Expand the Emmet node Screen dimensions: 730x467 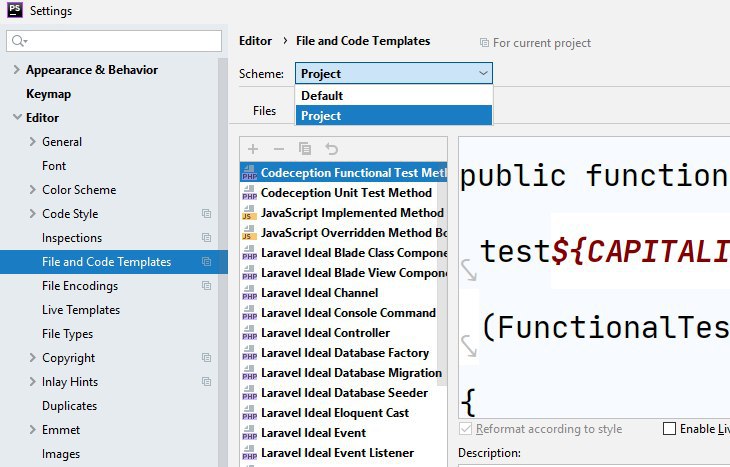point(32,430)
